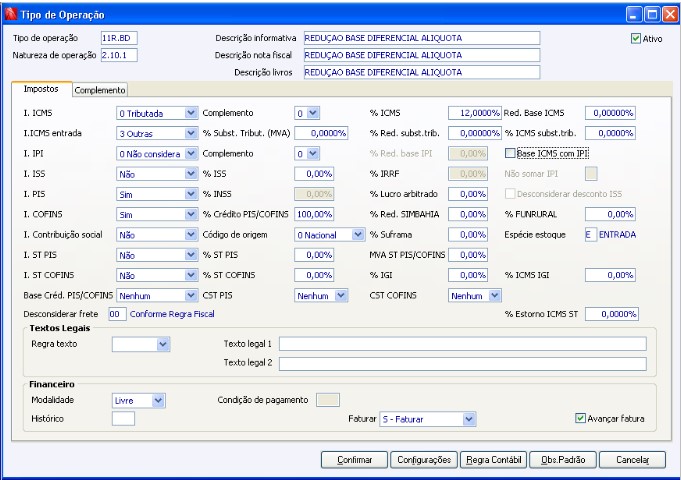This screenshot has height=480, width=681.
Task: Click the application icon in title bar
Action: pyautogui.click(x=10, y=14)
